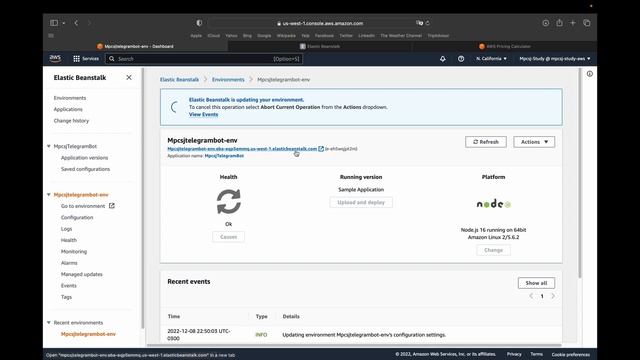
Task: Click Show all recent events
Action: [x=536, y=283]
